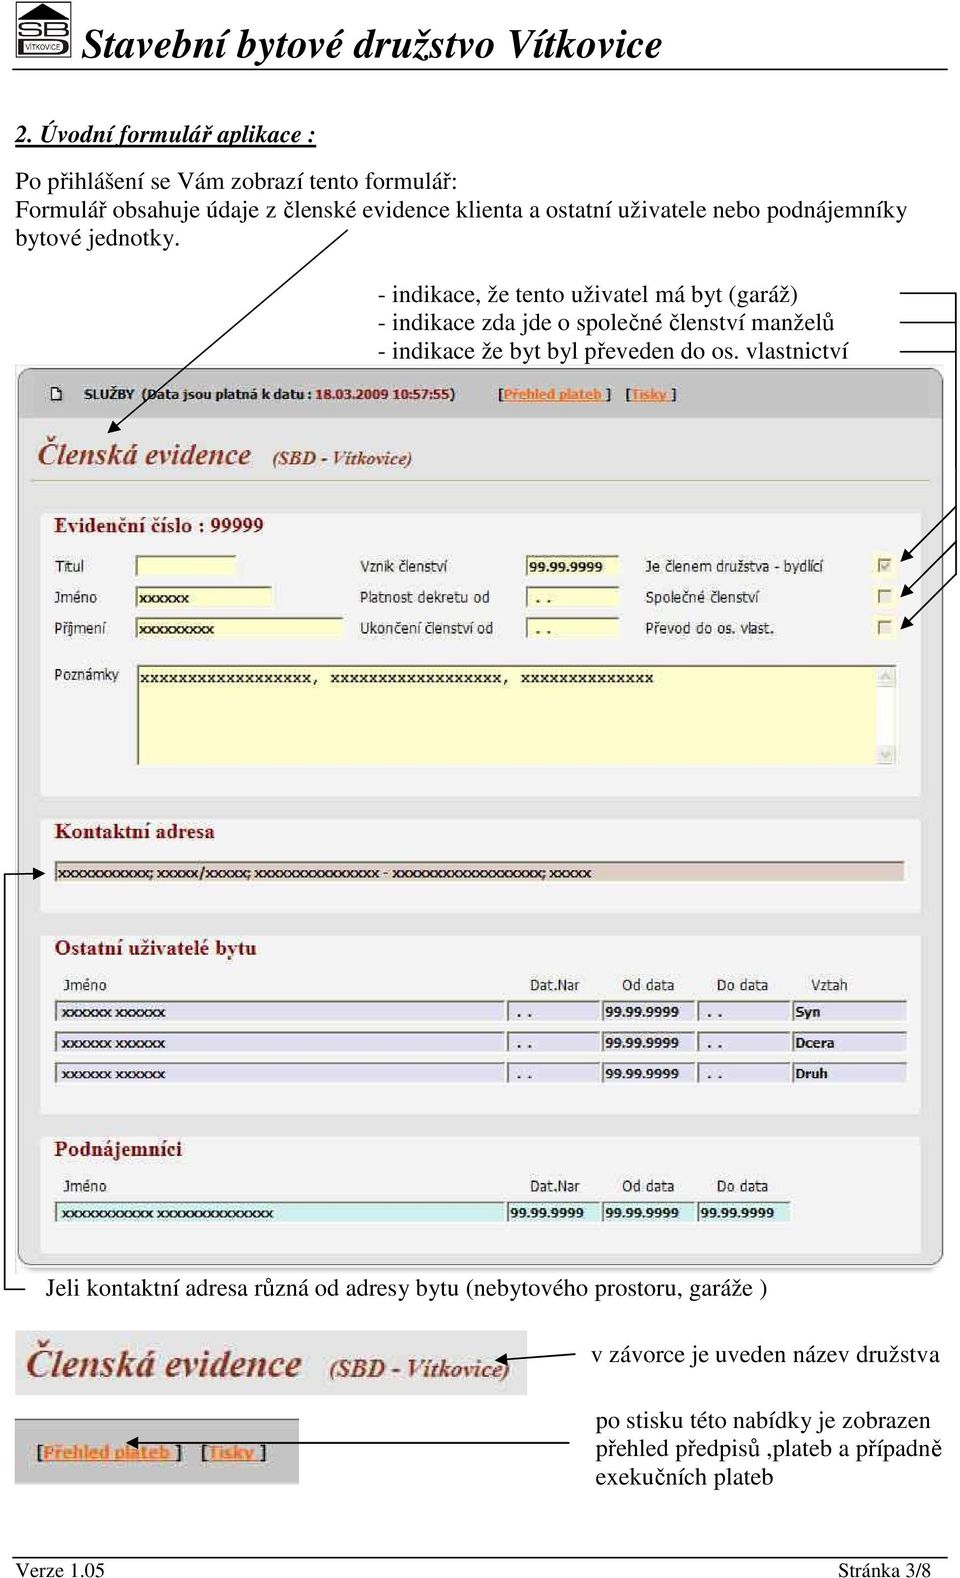Click the Příjmení input field
The width and height of the screenshot is (960, 1578).
[x=240, y=628]
